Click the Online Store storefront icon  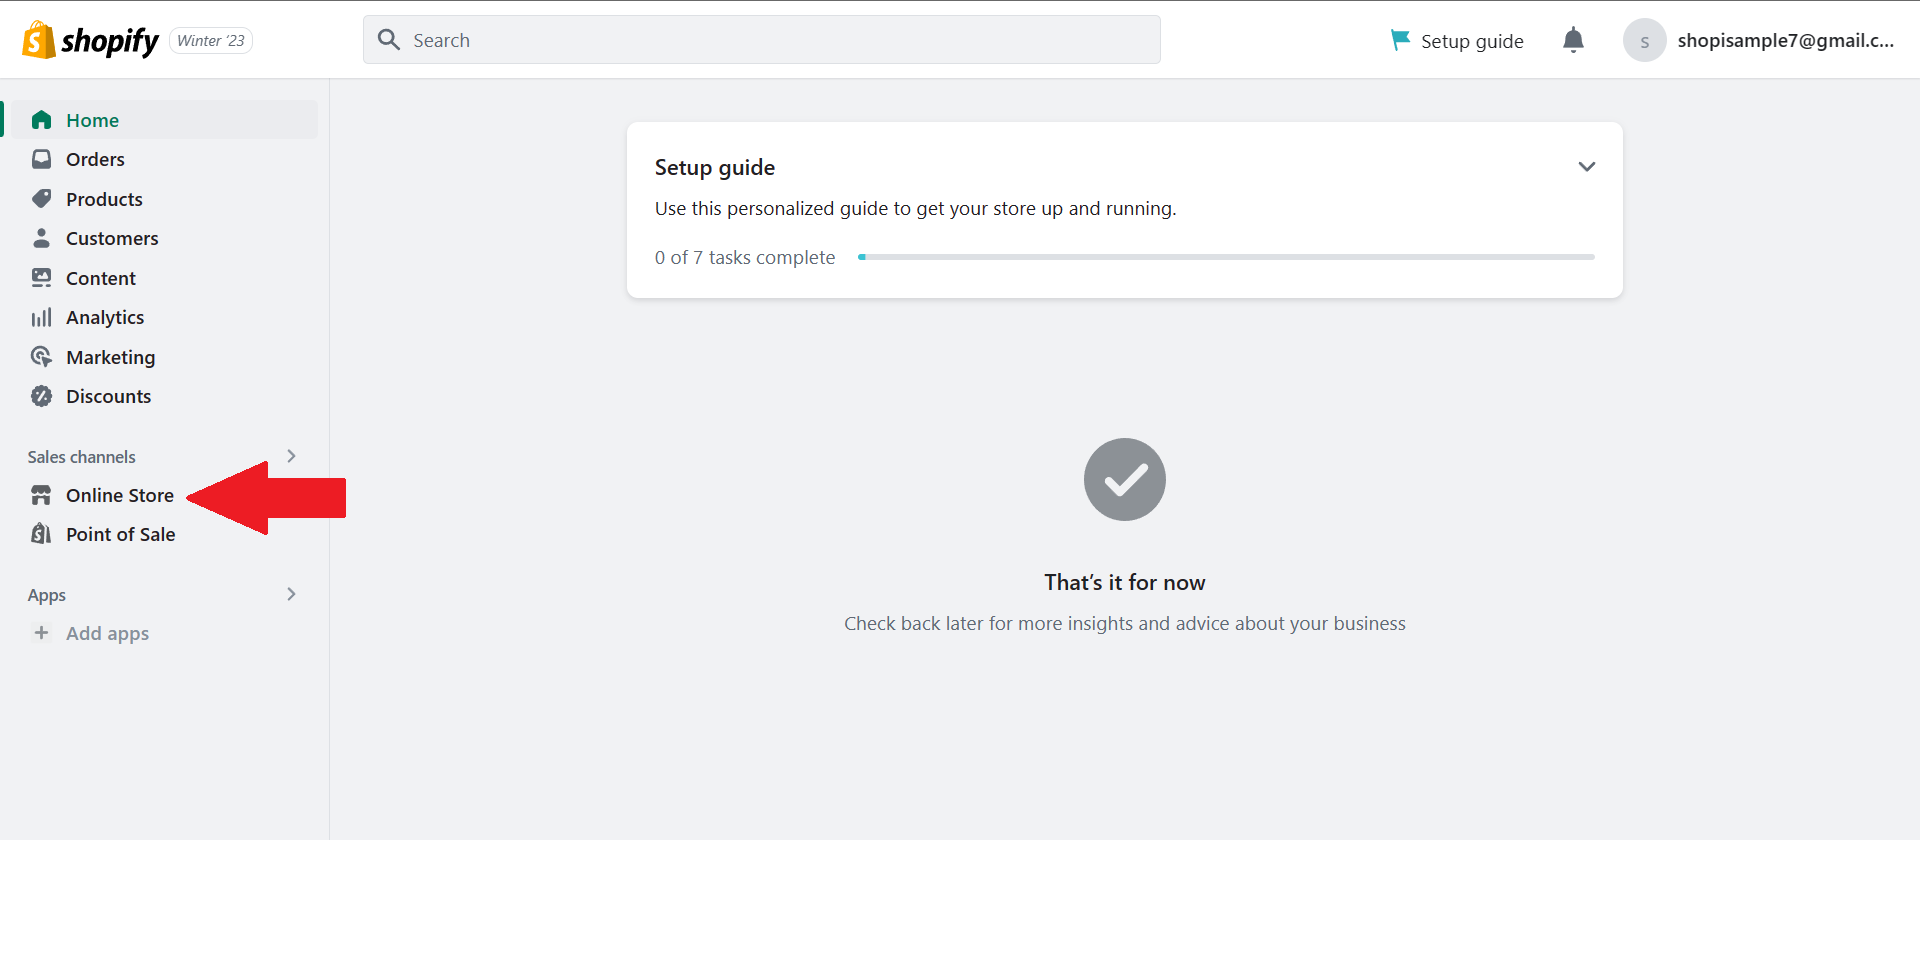tap(41, 495)
